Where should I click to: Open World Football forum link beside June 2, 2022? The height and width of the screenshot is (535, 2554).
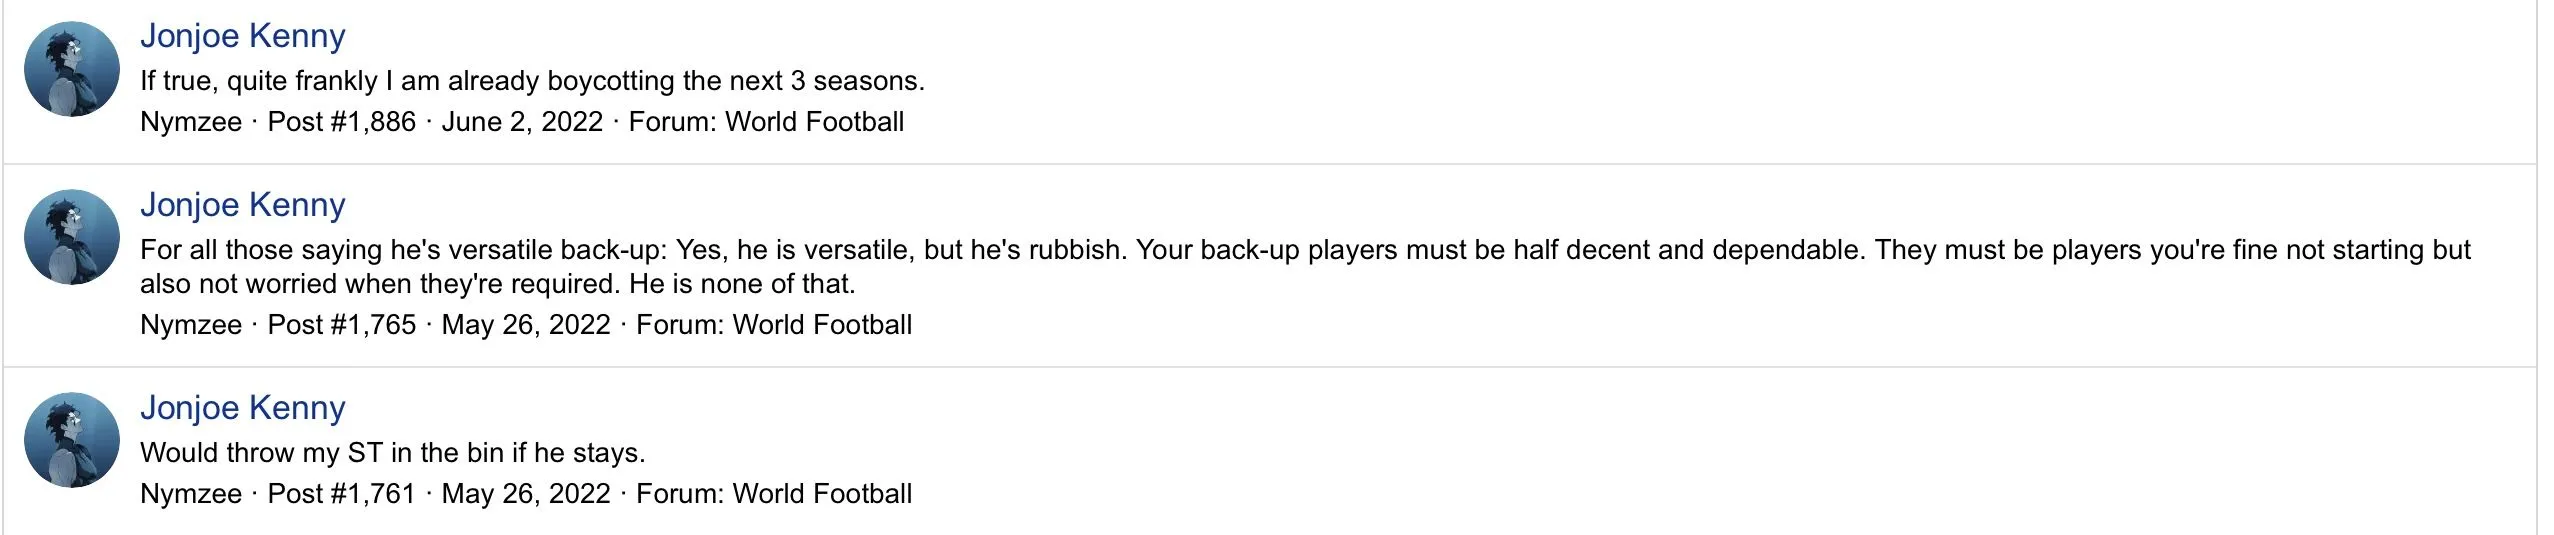click(x=814, y=122)
